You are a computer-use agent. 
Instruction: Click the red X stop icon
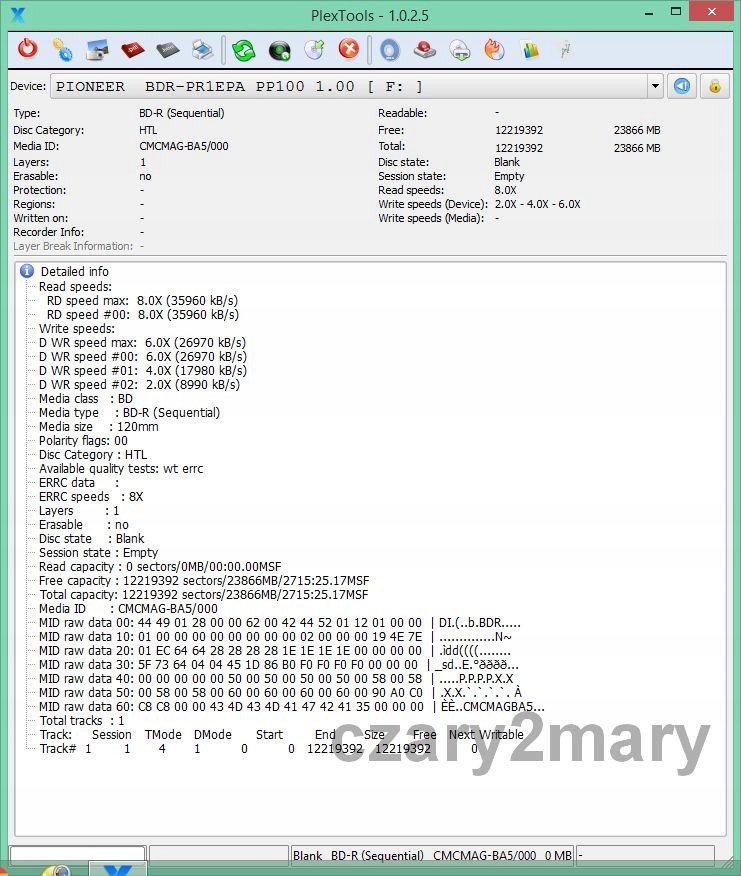click(348, 49)
